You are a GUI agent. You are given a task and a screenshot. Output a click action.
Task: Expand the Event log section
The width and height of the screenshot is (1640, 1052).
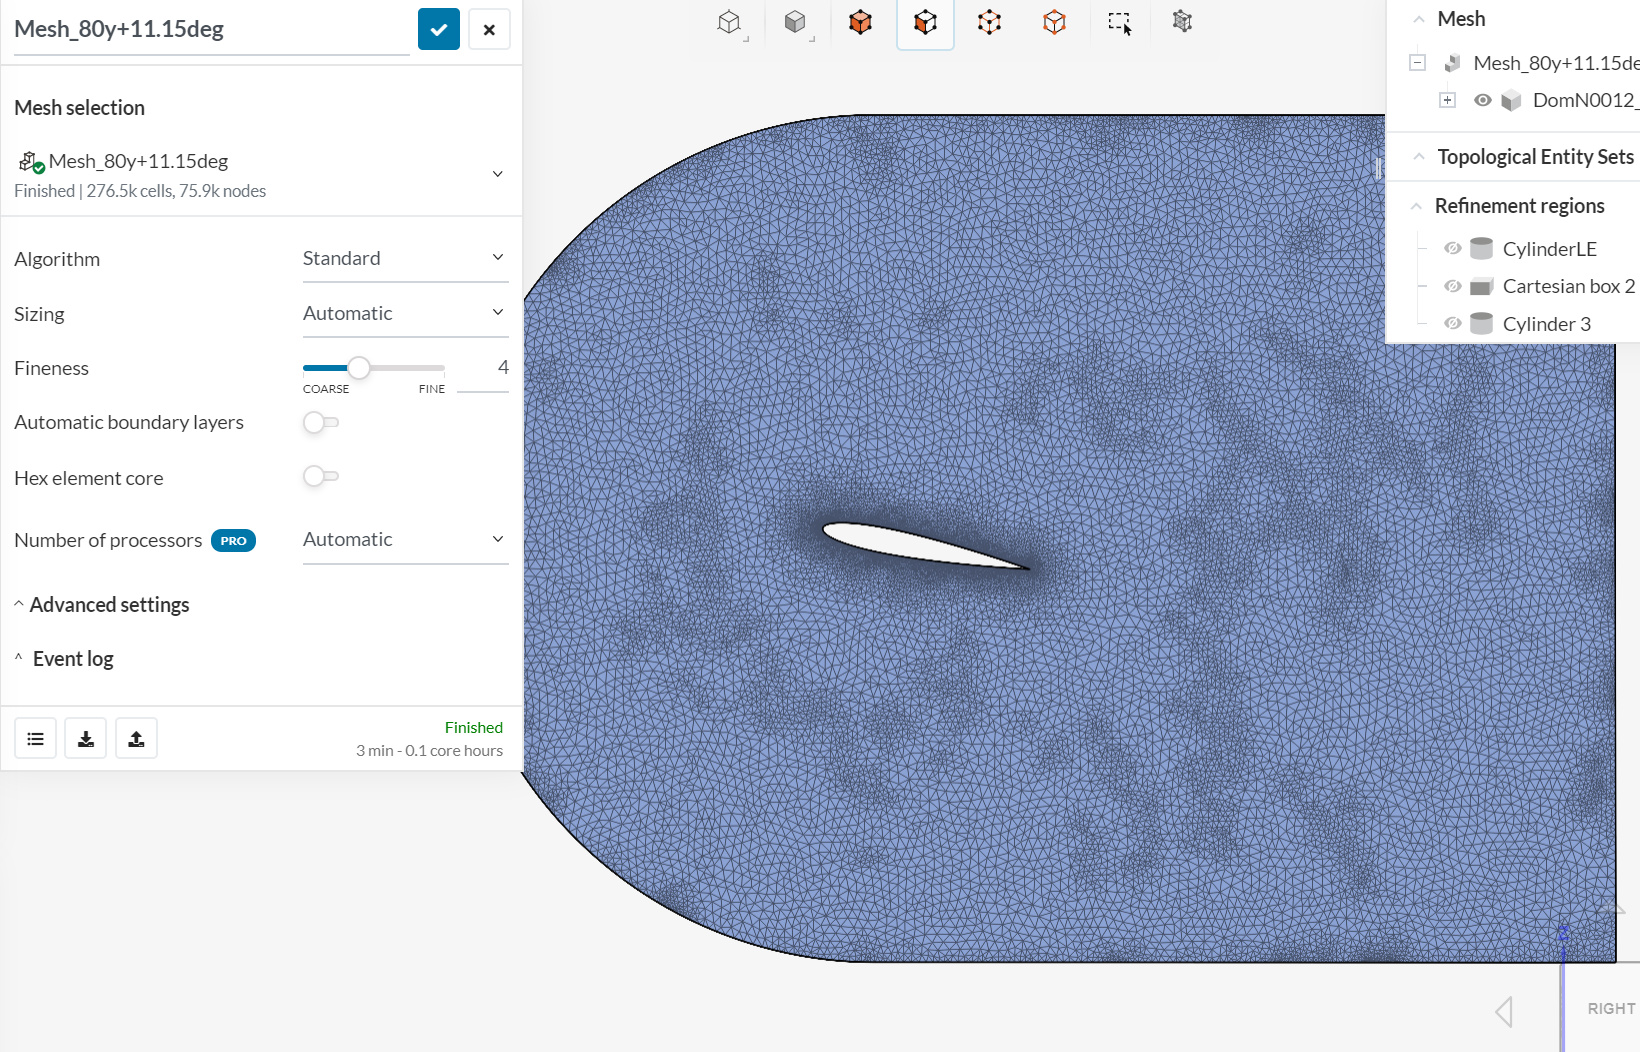click(x=72, y=659)
